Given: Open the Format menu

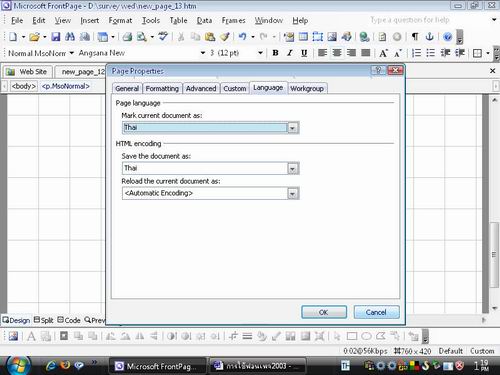Looking at the screenshot, I should [x=120, y=21].
